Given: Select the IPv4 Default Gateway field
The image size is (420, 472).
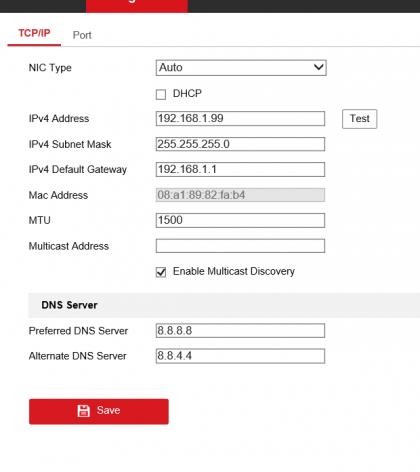Looking at the screenshot, I should (240, 169).
